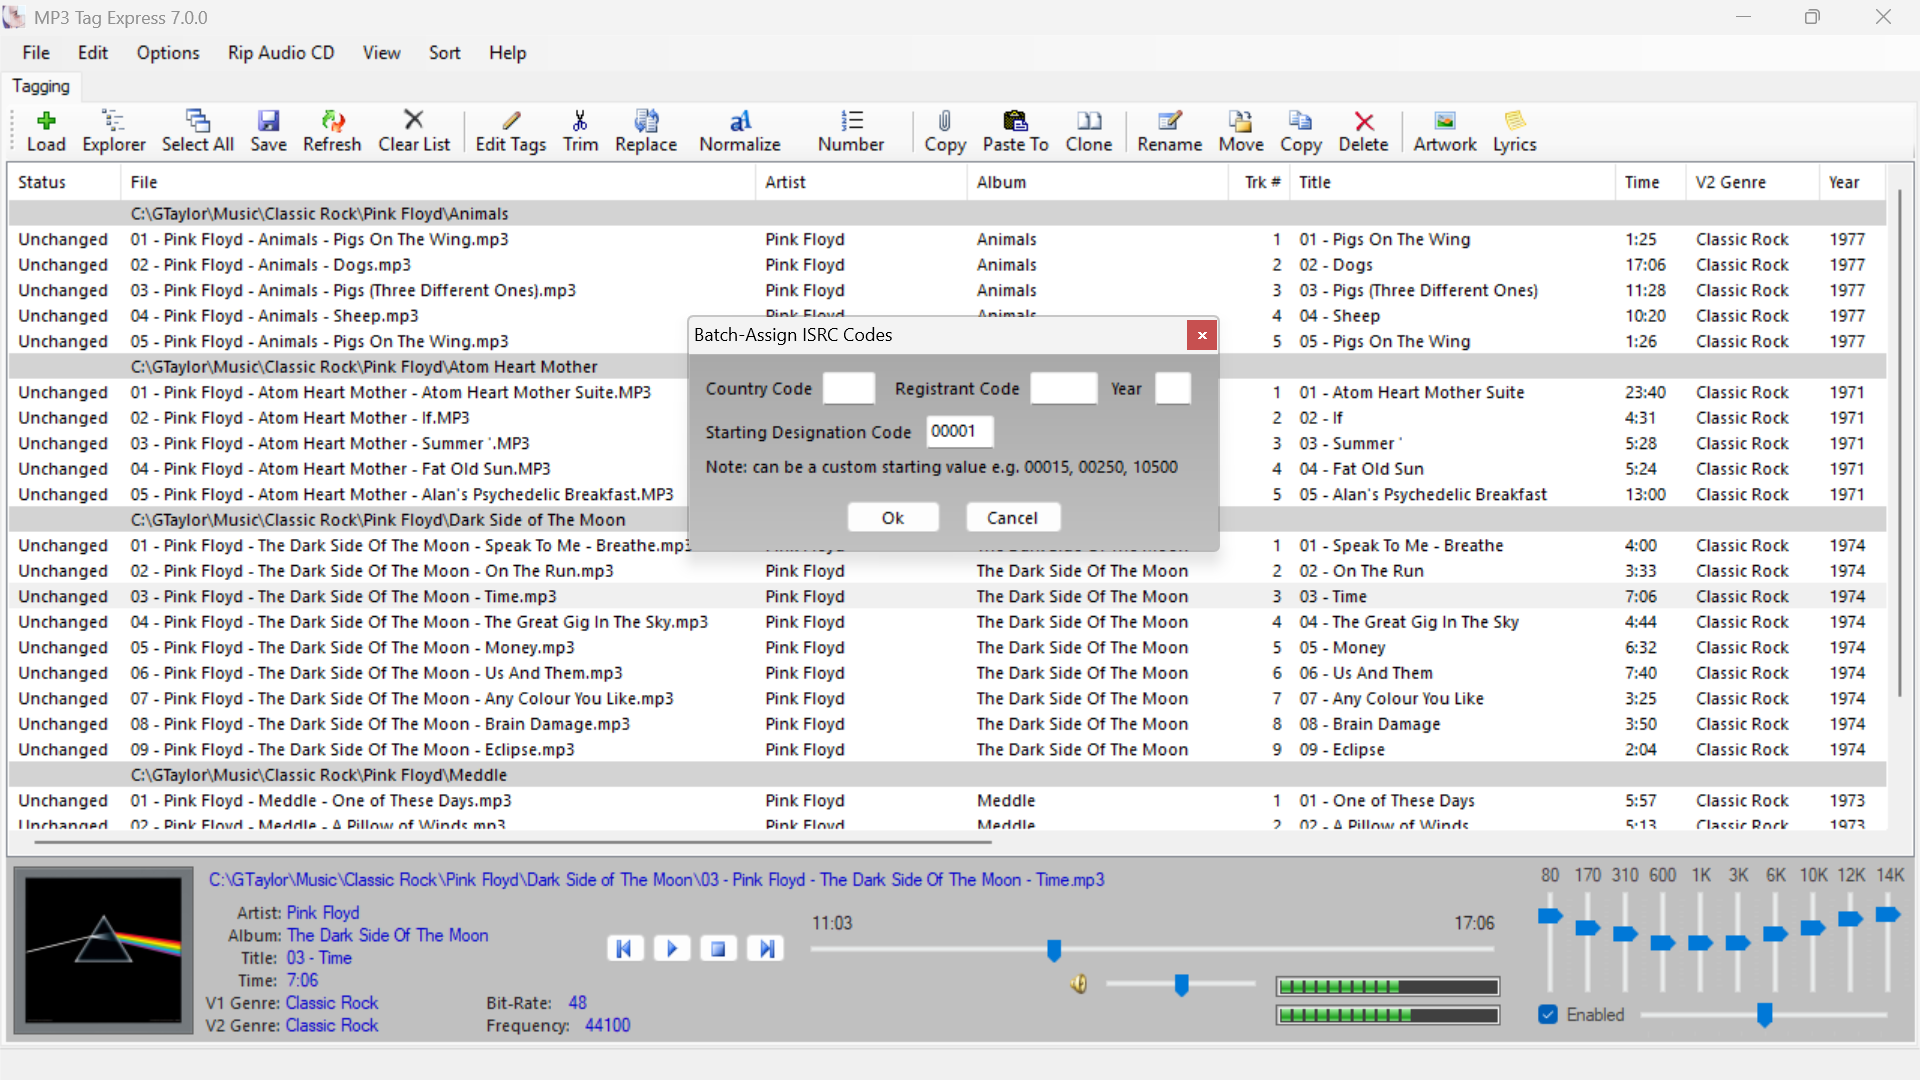Sort by the Year column header
This screenshot has width=1920, height=1080.
tap(1853, 182)
